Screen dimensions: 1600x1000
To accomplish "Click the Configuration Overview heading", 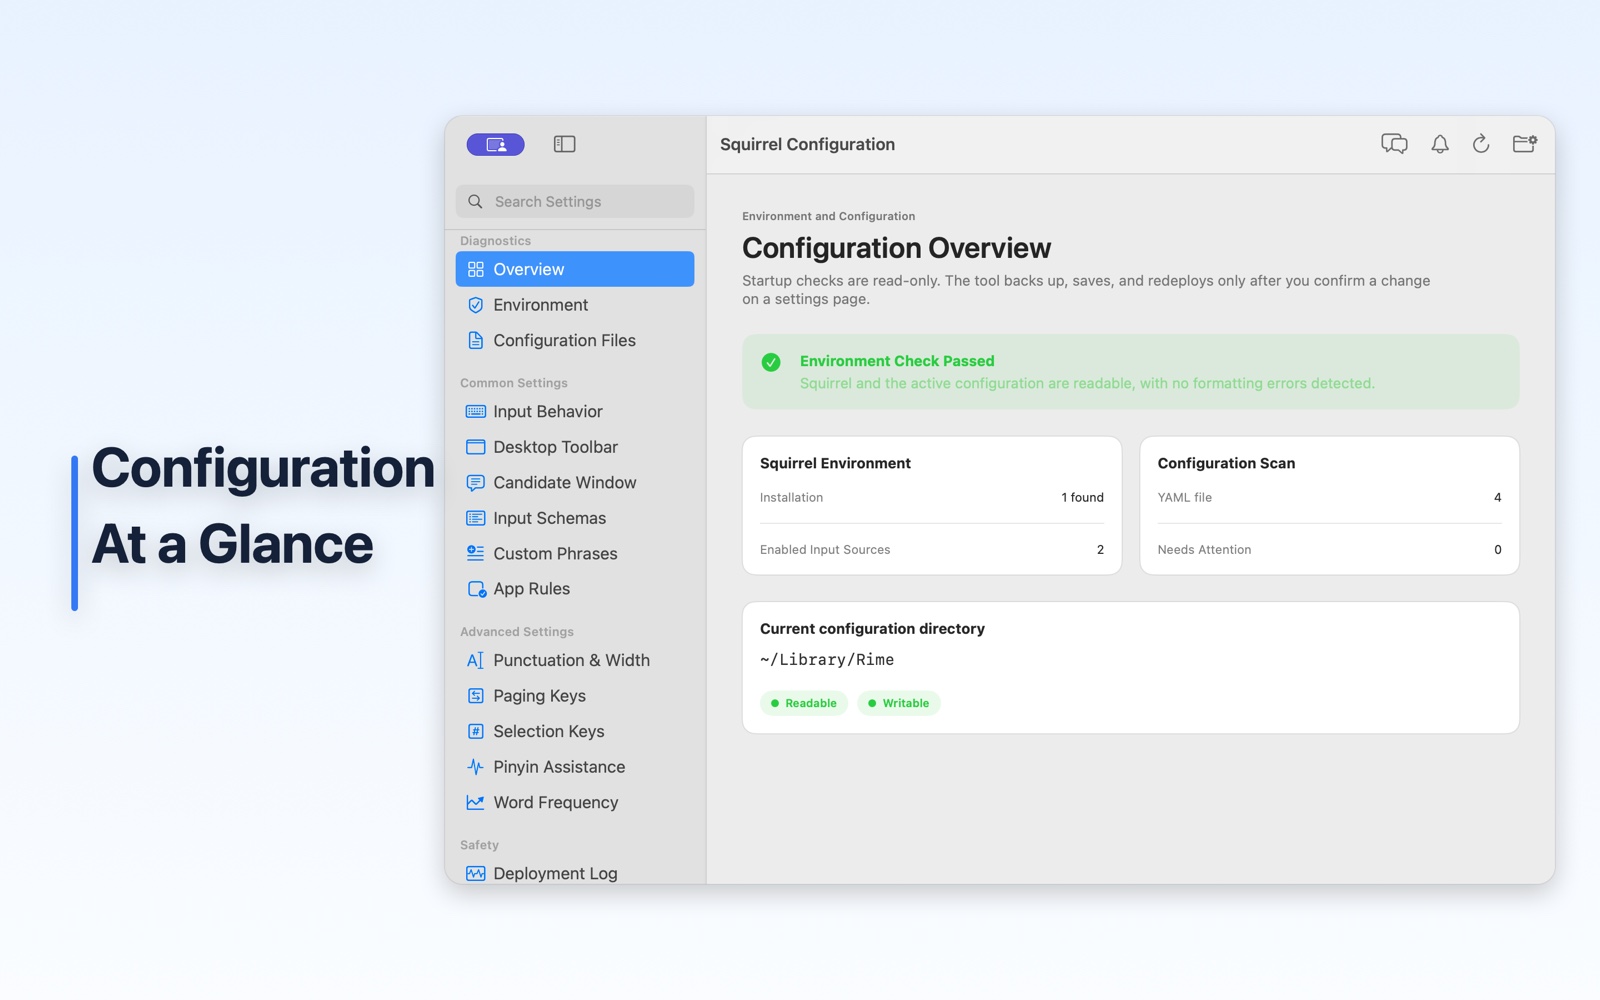I will [x=896, y=248].
